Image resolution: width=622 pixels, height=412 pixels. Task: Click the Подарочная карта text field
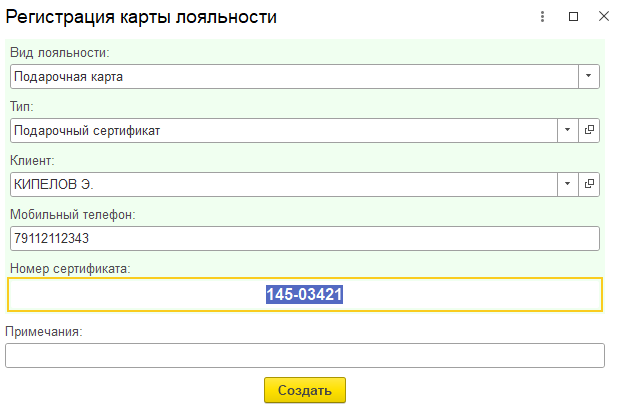[290, 76]
